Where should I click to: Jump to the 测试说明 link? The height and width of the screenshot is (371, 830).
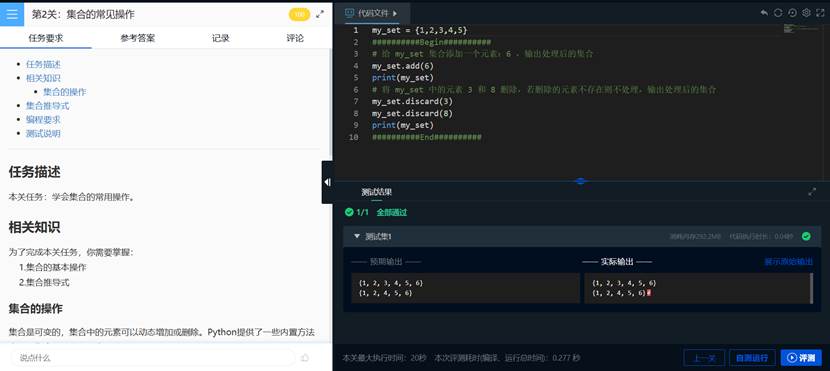tap(43, 133)
